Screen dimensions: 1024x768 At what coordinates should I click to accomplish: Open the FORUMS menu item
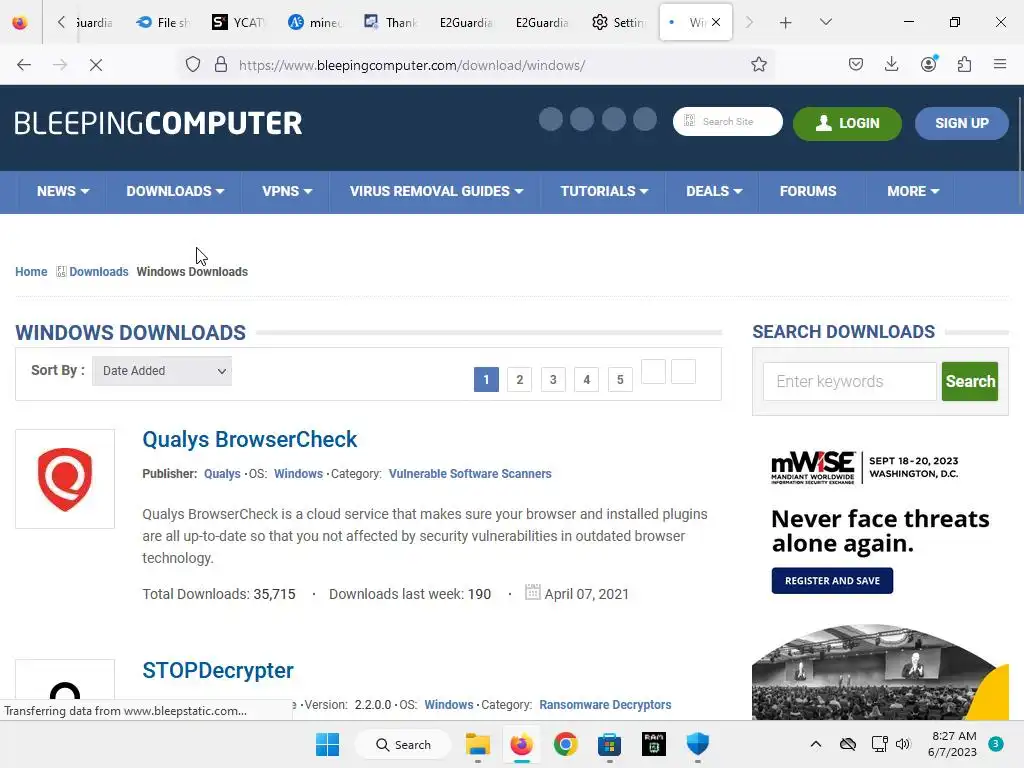tap(808, 191)
